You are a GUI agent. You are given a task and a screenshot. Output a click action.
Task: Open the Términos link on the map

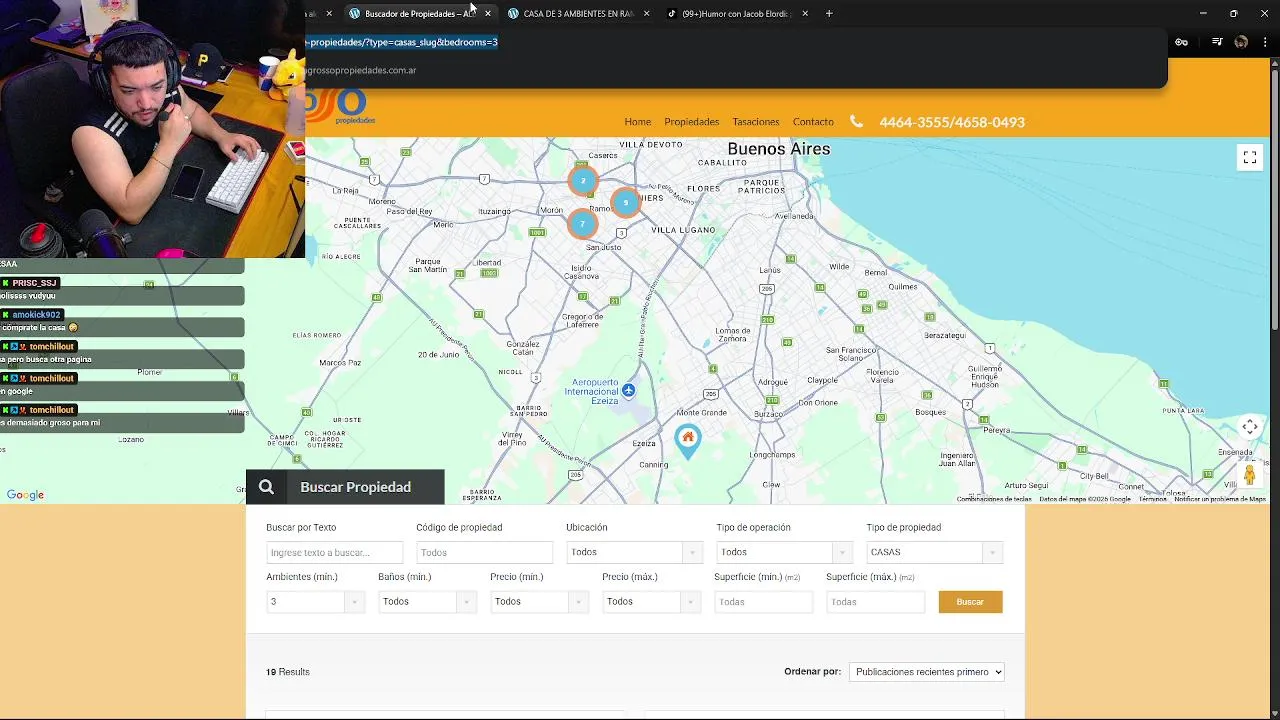point(1152,499)
